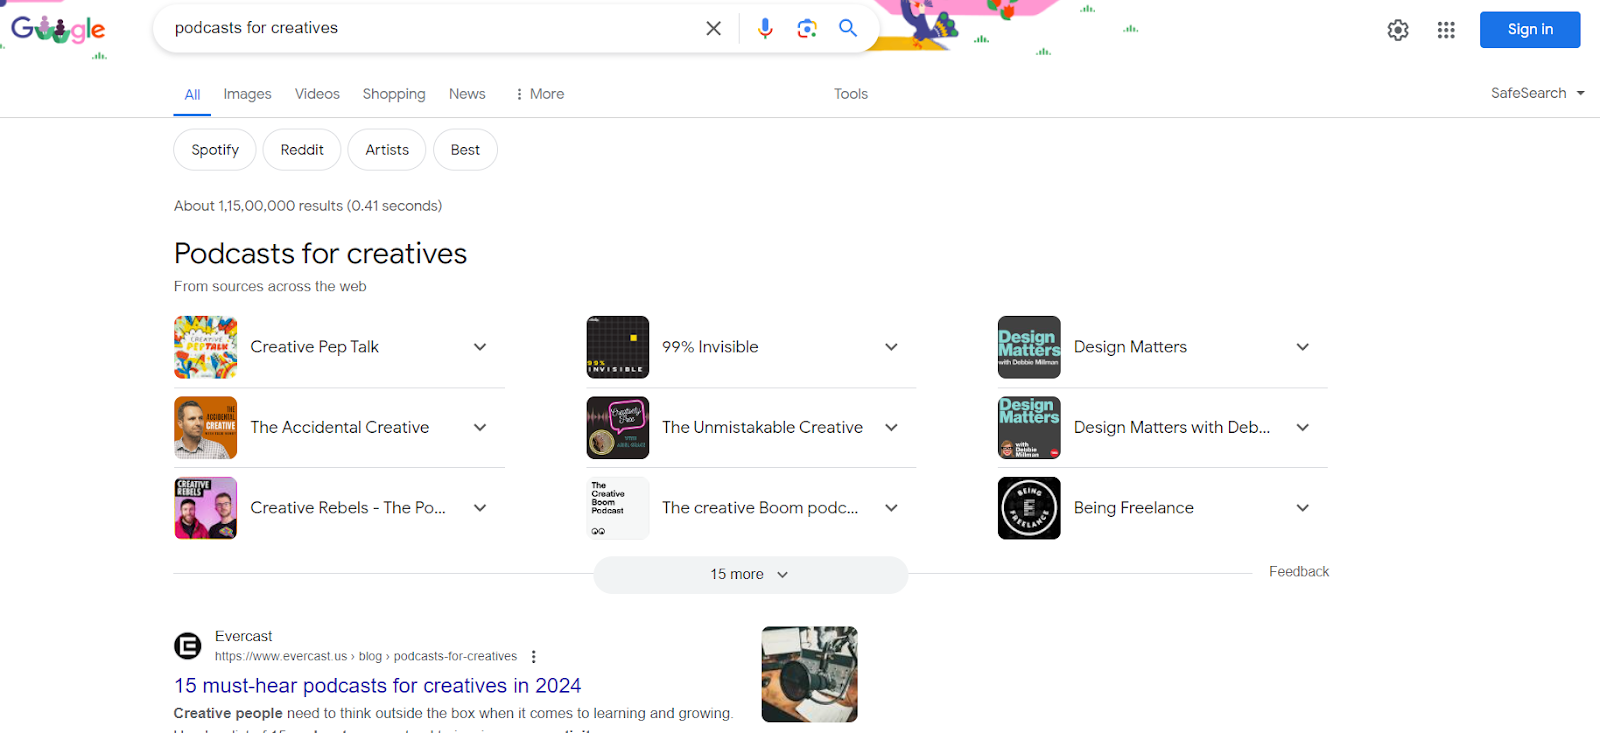Expand The Unmistakable Creative entry
Screen dimensions: 1600x733
click(892, 428)
